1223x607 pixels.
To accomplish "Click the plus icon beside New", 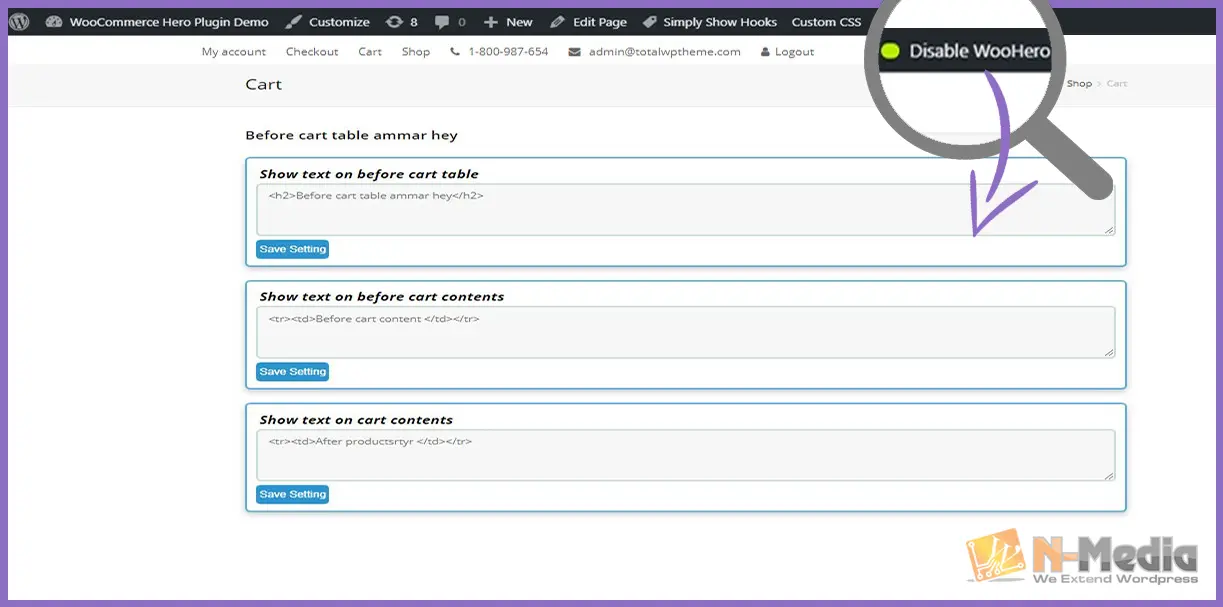I will [x=490, y=22].
